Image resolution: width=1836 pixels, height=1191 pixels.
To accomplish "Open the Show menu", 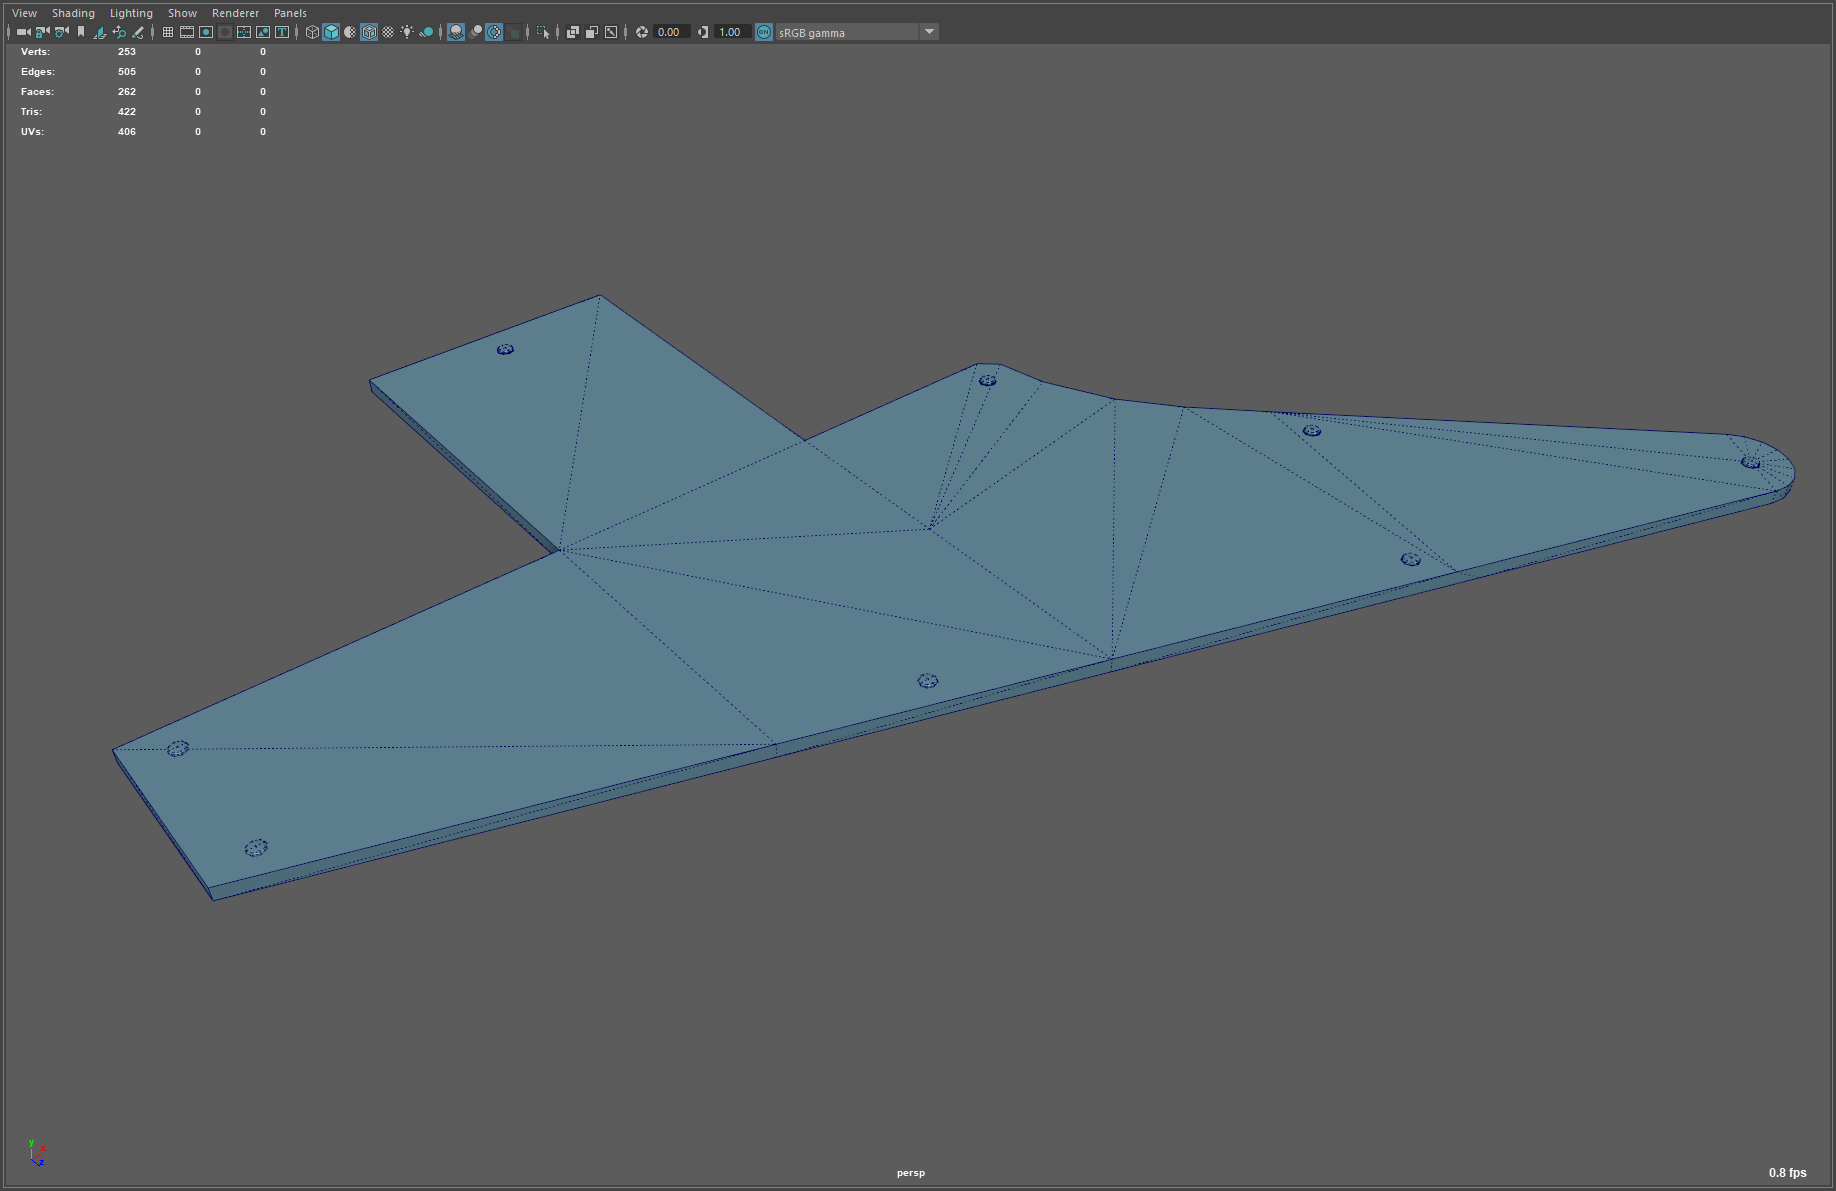I will coord(182,13).
